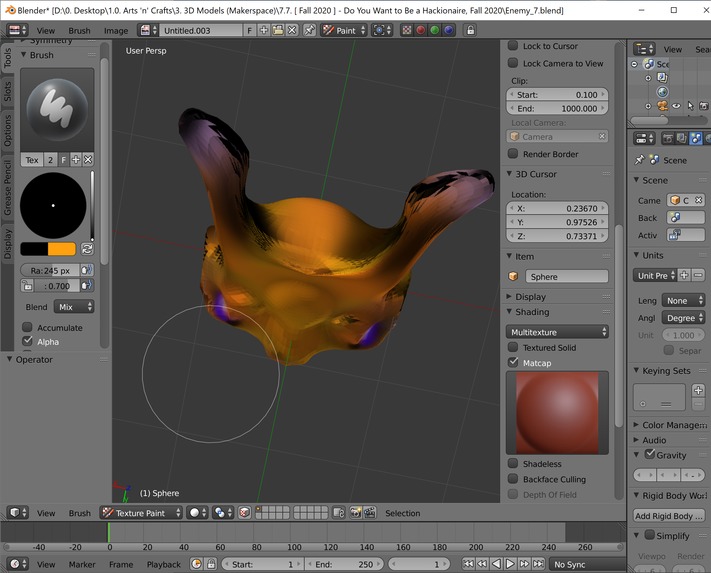Enable Backface Culling checkbox
The height and width of the screenshot is (573, 711).
click(x=513, y=479)
